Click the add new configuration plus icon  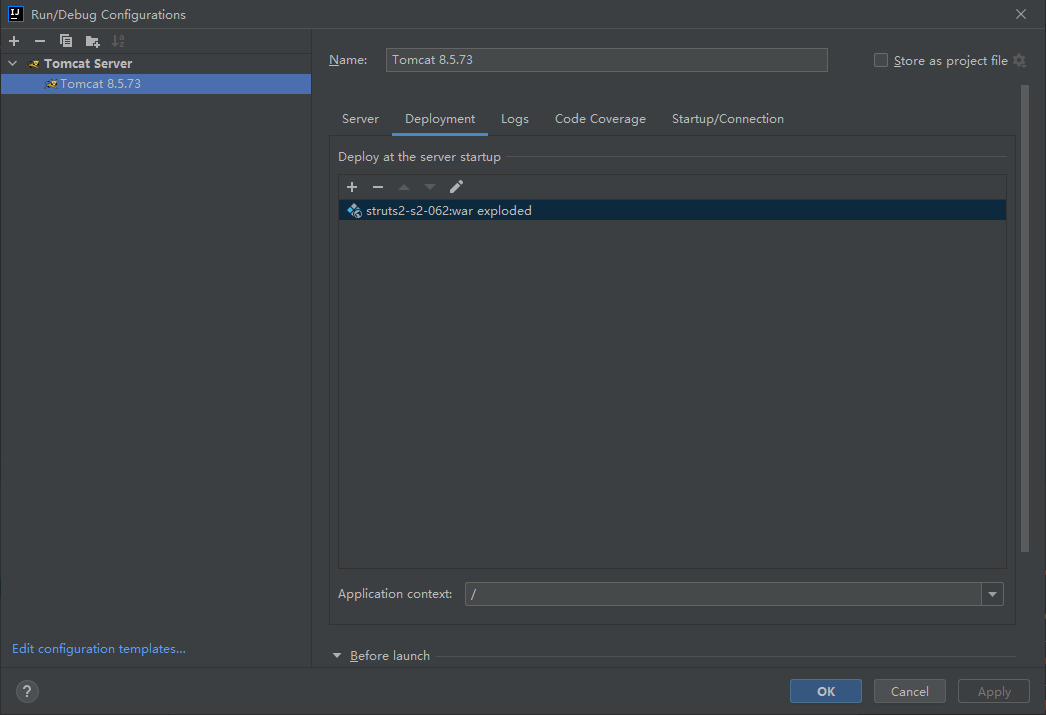click(14, 41)
